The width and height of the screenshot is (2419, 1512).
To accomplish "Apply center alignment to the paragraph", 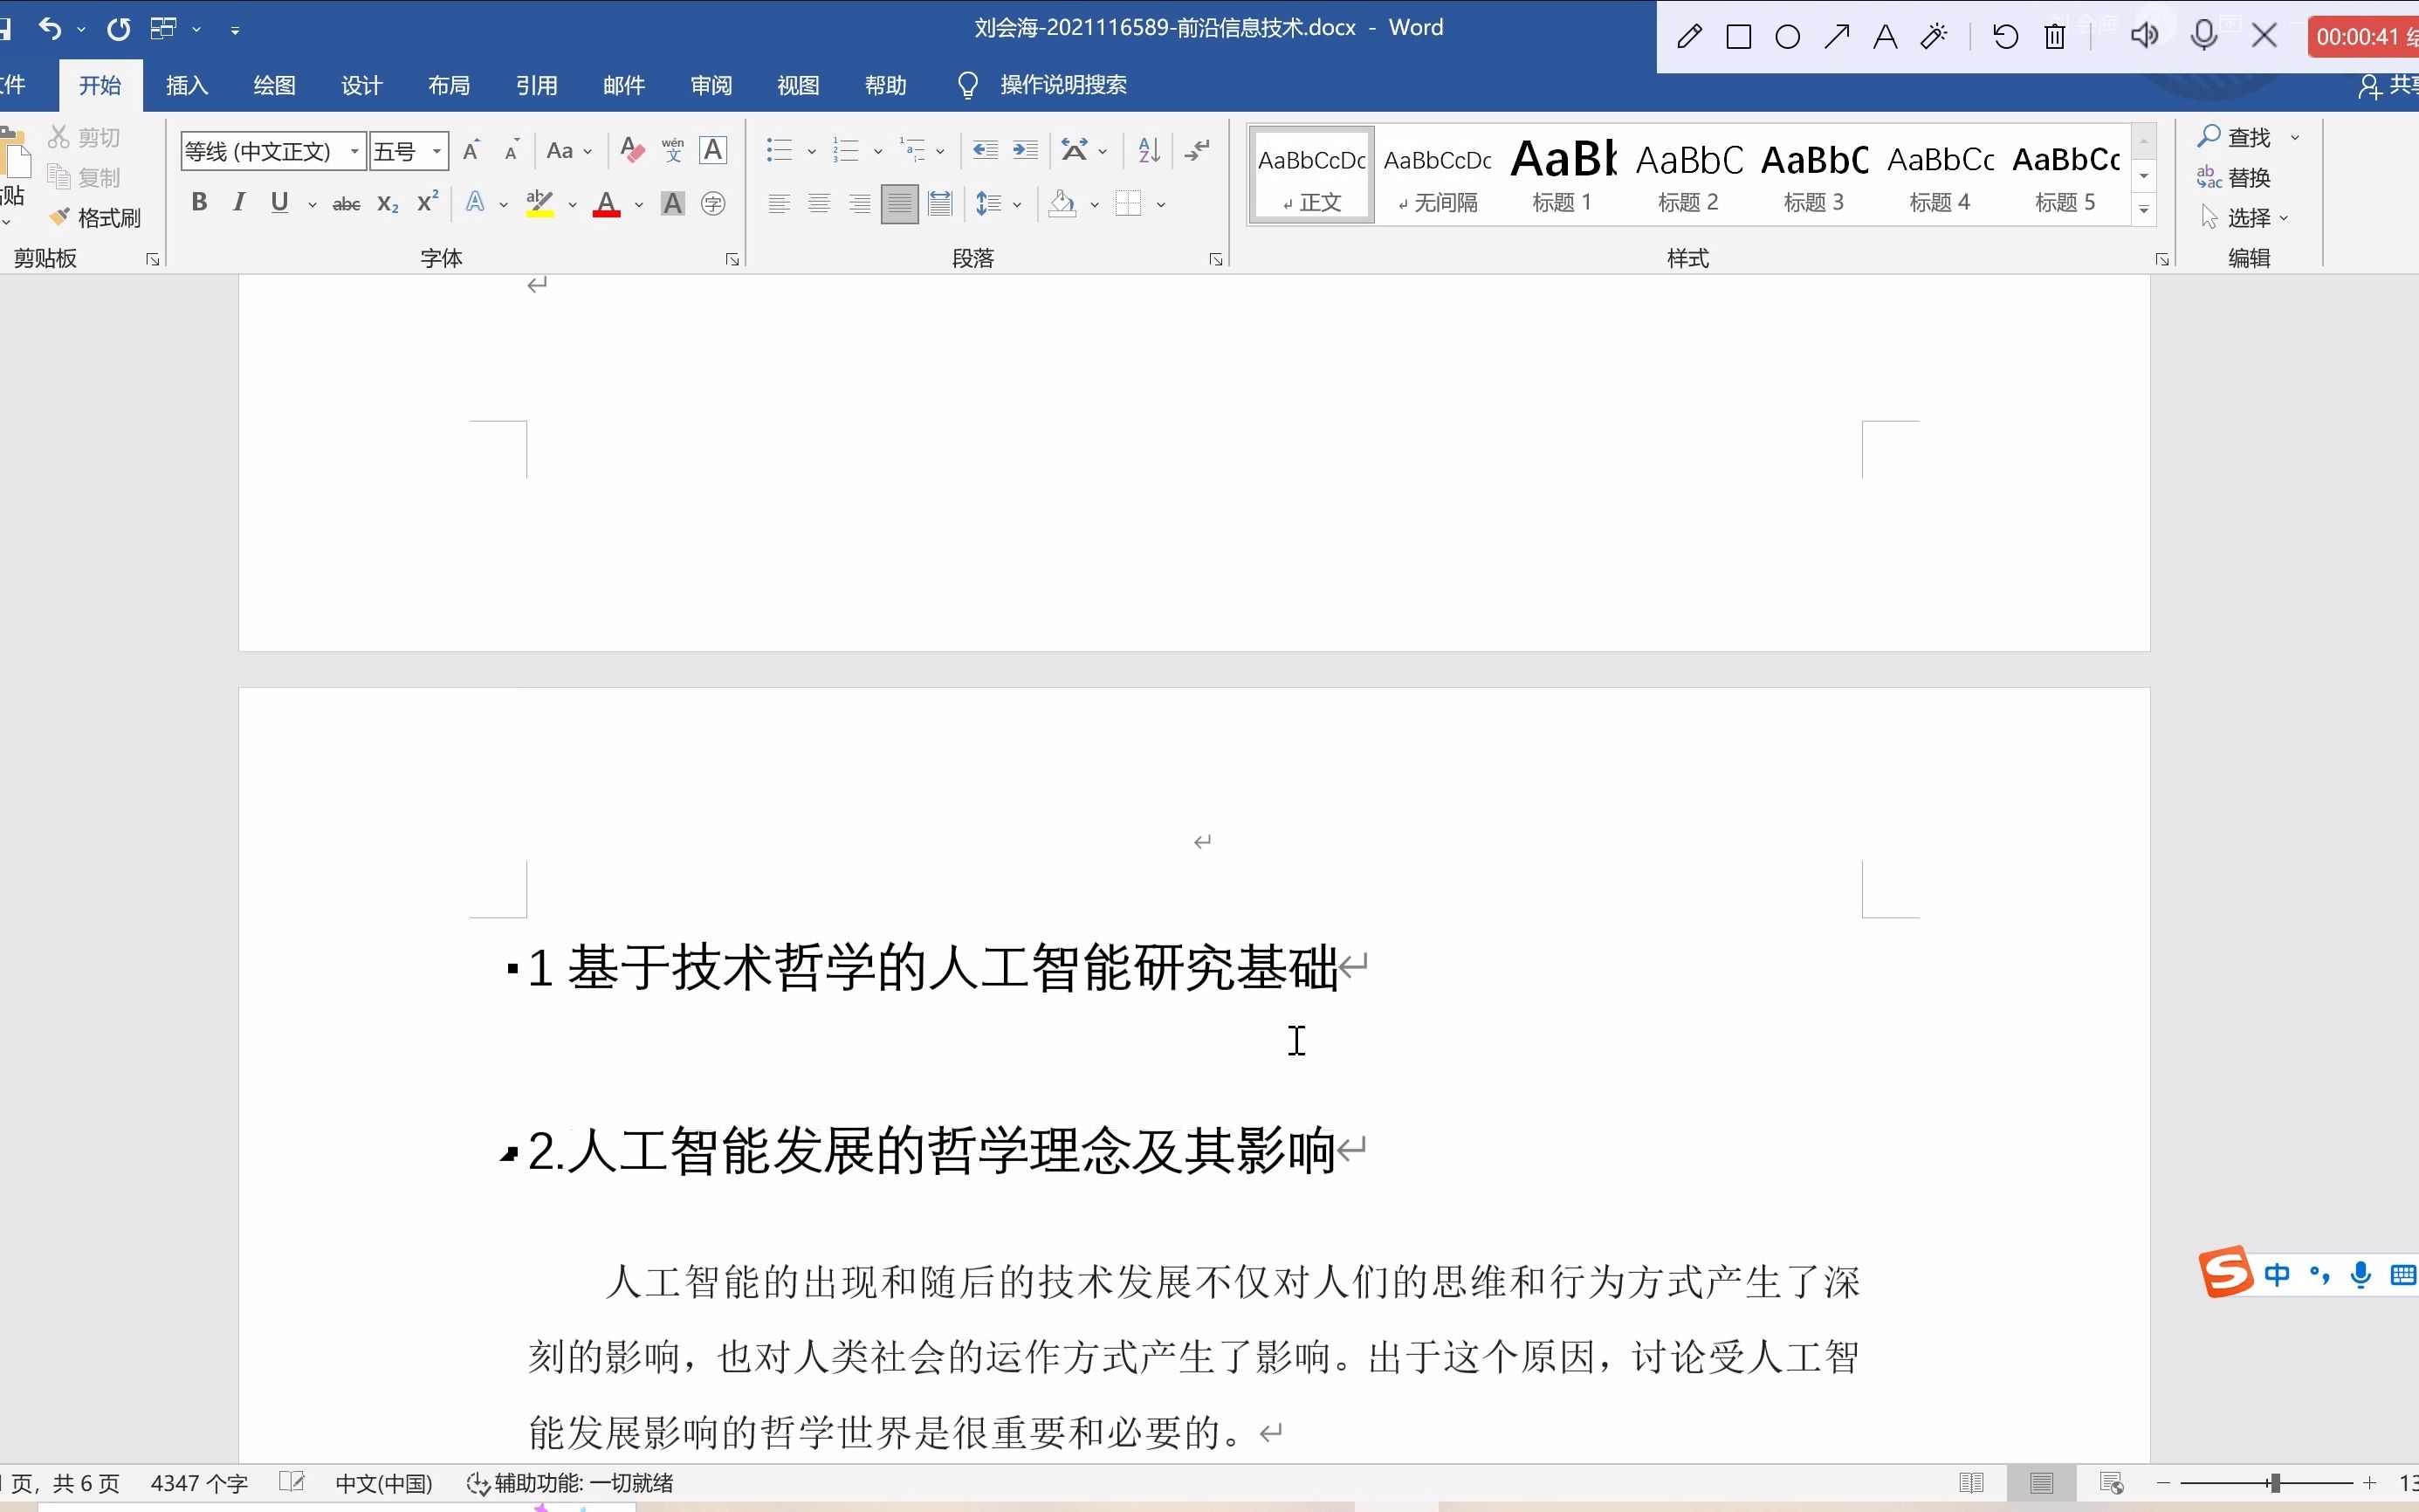I will (819, 203).
